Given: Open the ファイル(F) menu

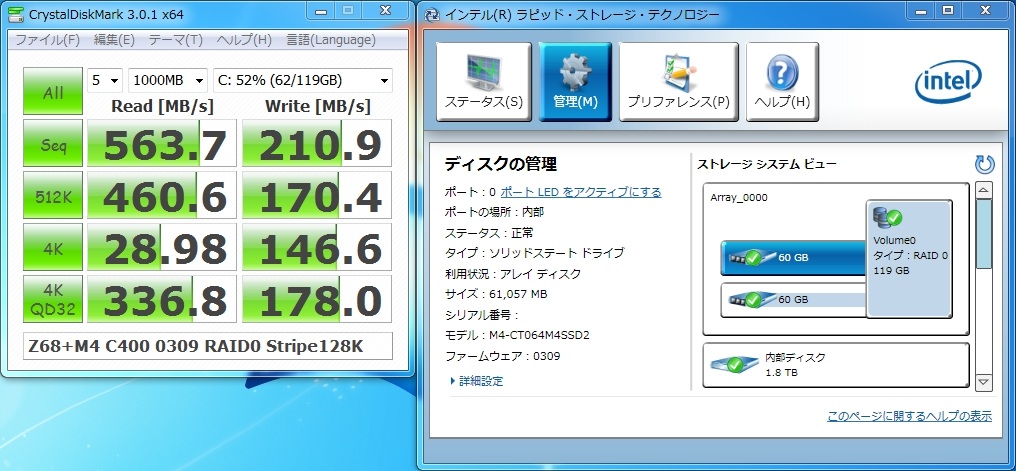Looking at the screenshot, I should tap(47, 40).
